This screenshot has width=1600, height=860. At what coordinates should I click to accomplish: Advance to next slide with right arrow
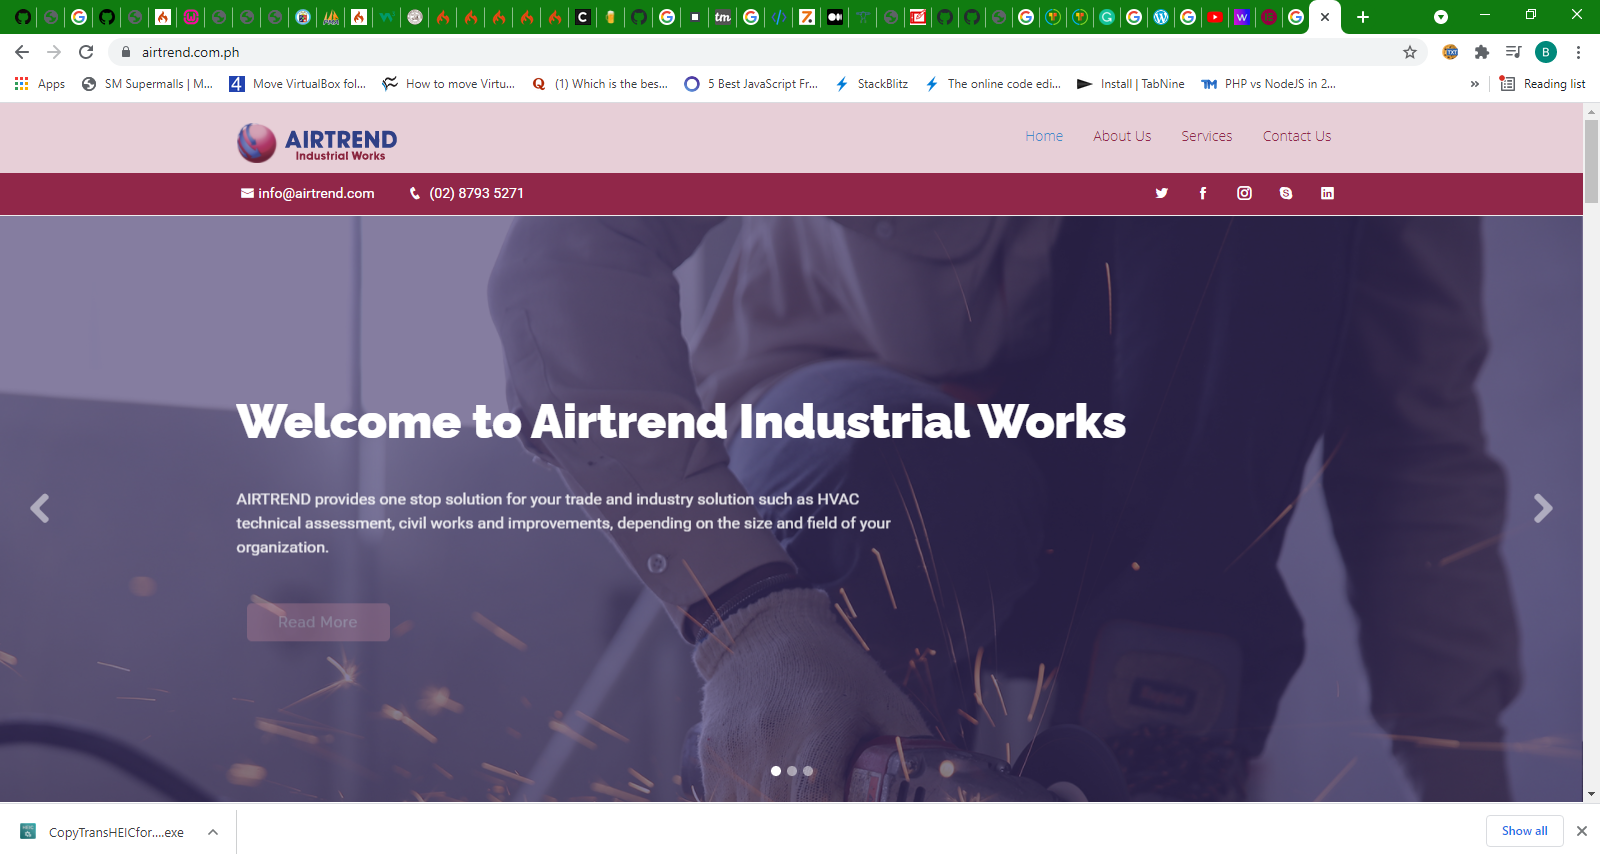point(1543,509)
